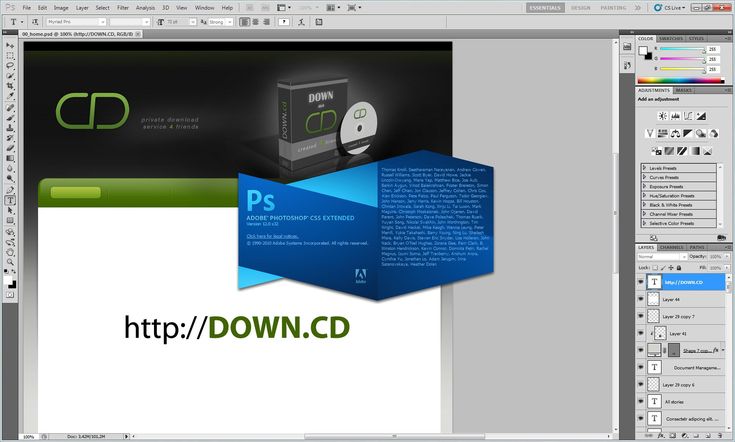Click the legal notices link on splash
Image resolution: width=735 pixels, height=442 pixels.
click(x=272, y=236)
